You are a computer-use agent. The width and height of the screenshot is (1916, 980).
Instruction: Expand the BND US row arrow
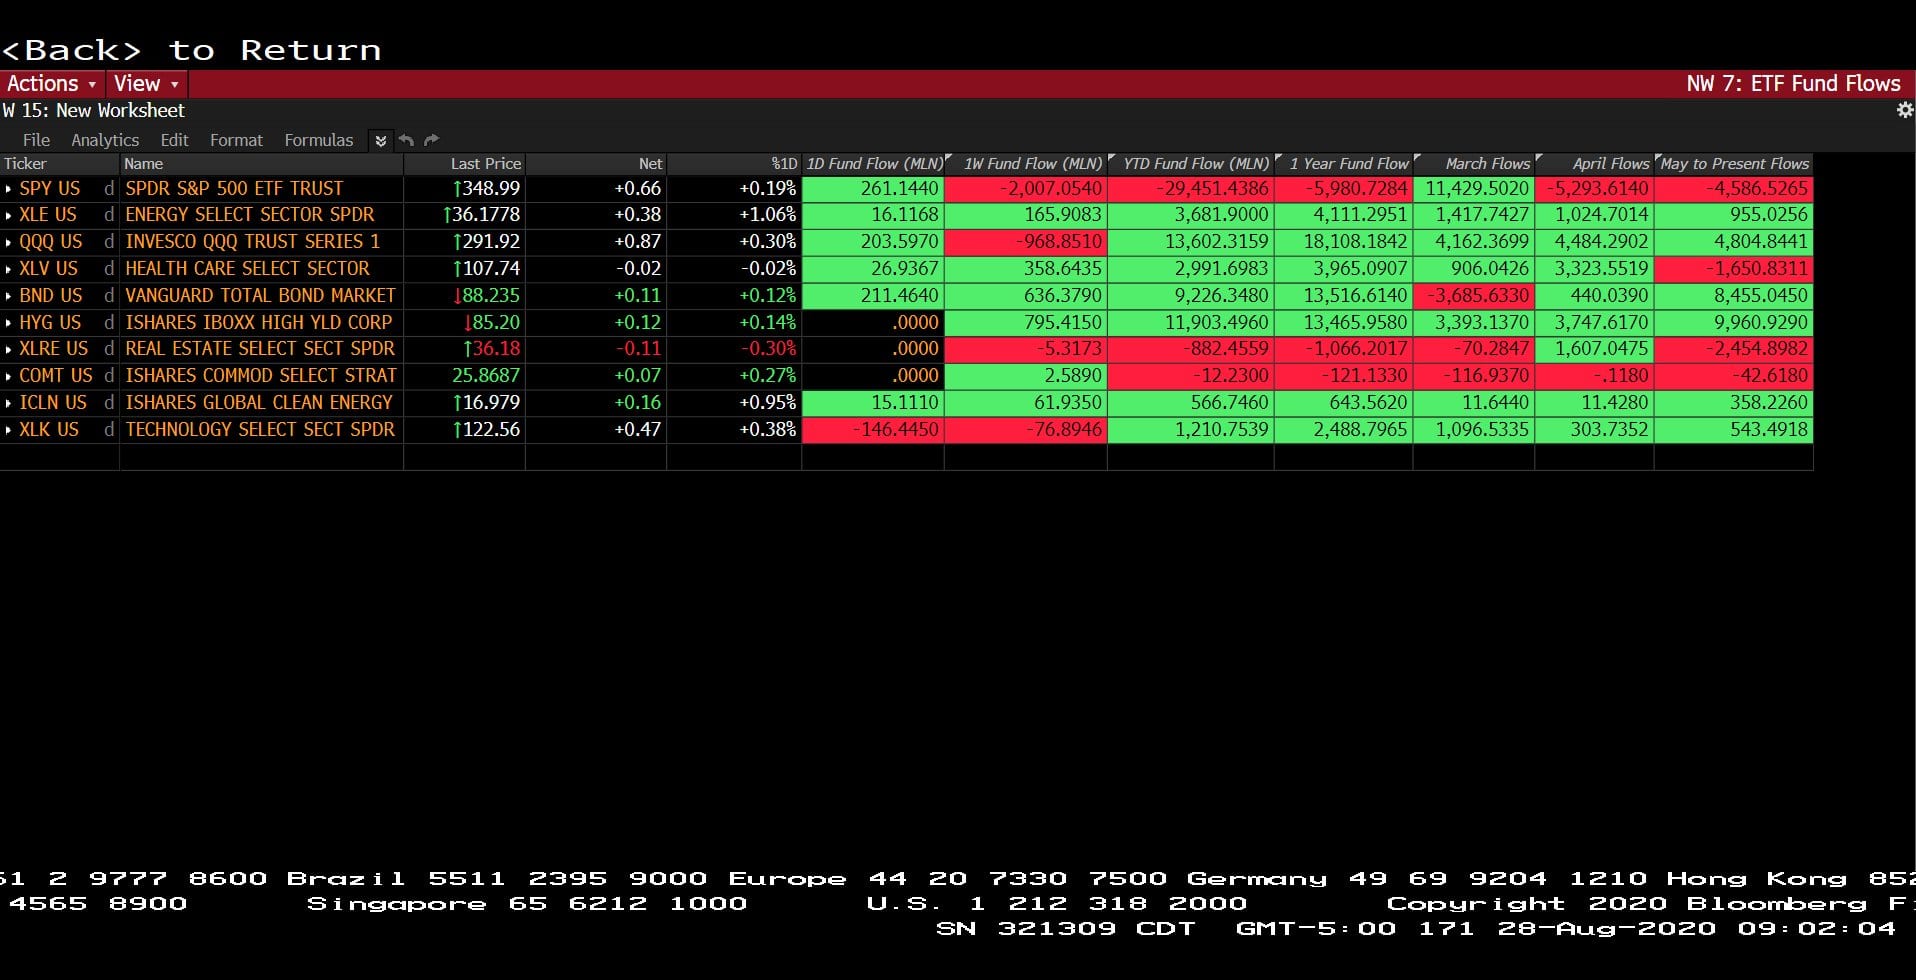(x=9, y=296)
